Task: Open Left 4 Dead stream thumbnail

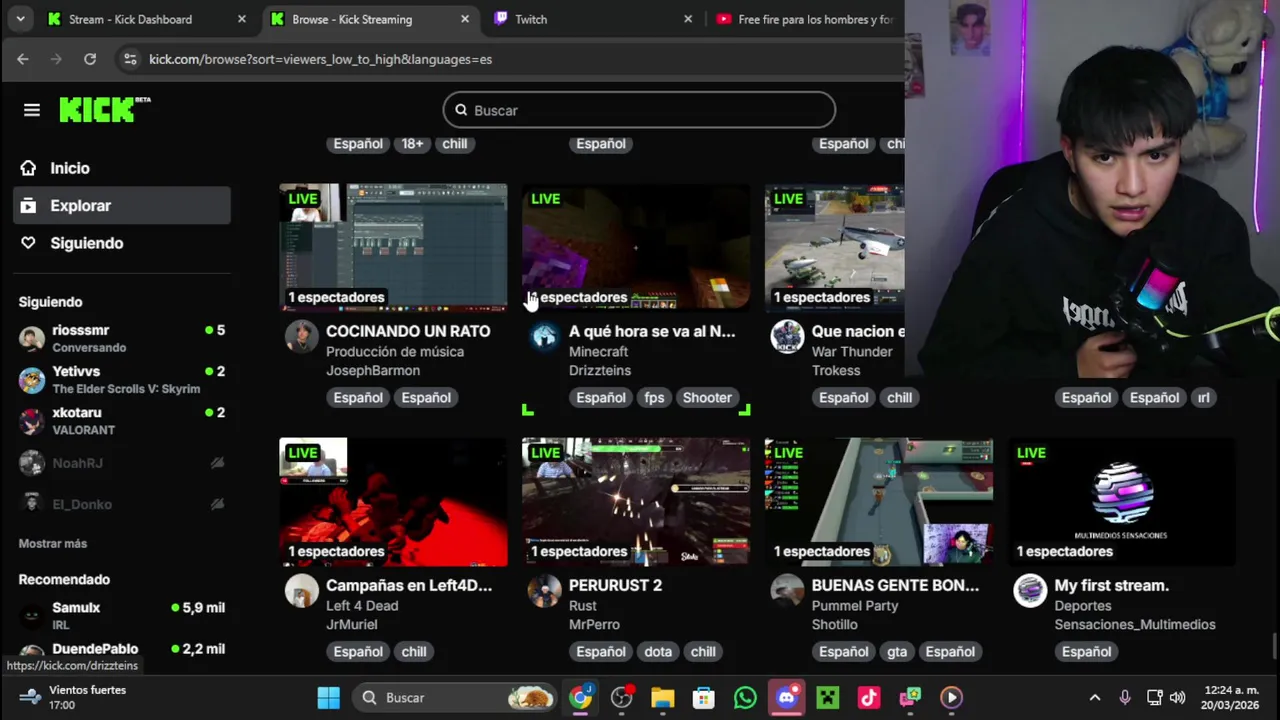Action: (393, 501)
